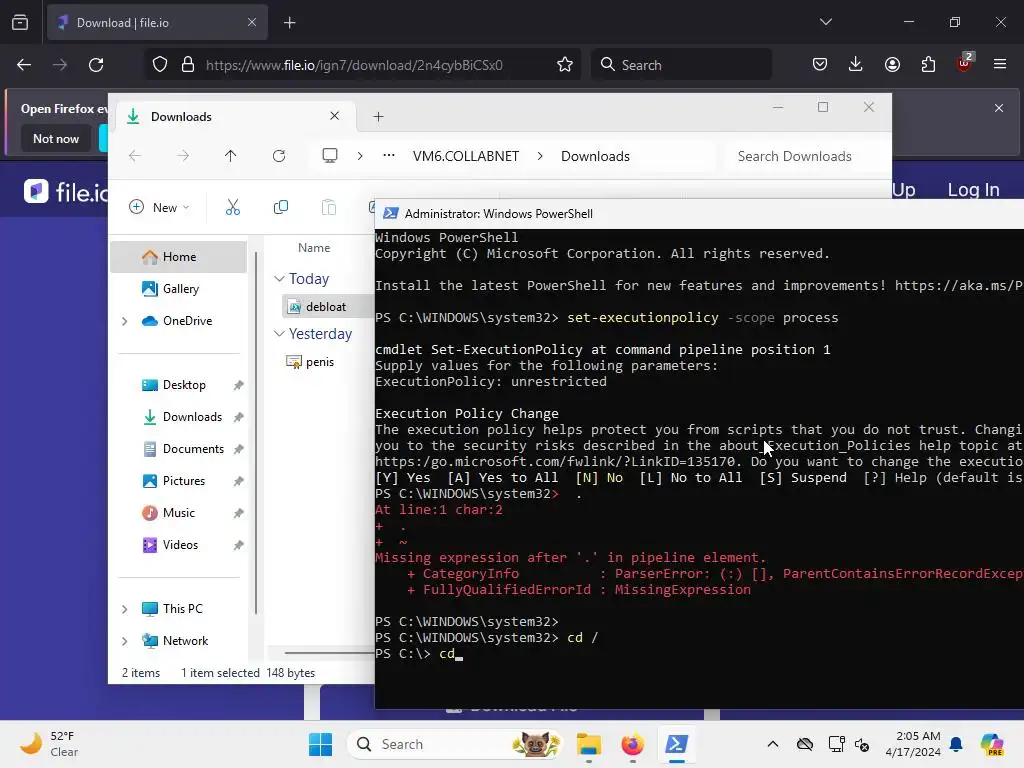The width and height of the screenshot is (1024, 768).
Task: Refresh the Explorer Downloads folder
Action: pyautogui.click(x=279, y=156)
